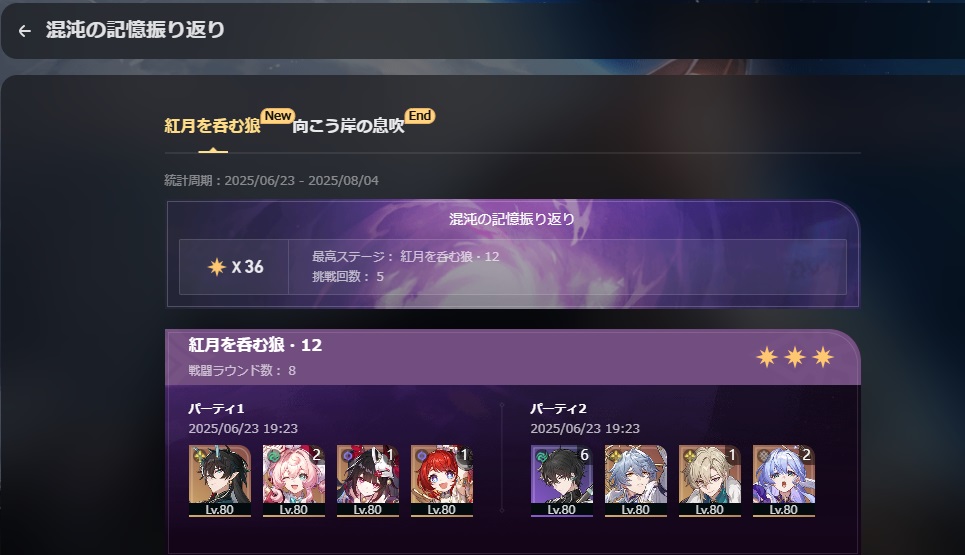Screen dimensions: 965x555
Task: Click the New badge on first tab
Action: coord(278,116)
